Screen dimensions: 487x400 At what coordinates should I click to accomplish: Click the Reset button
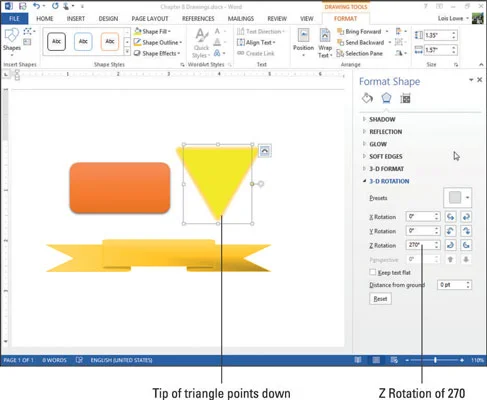[380, 299]
